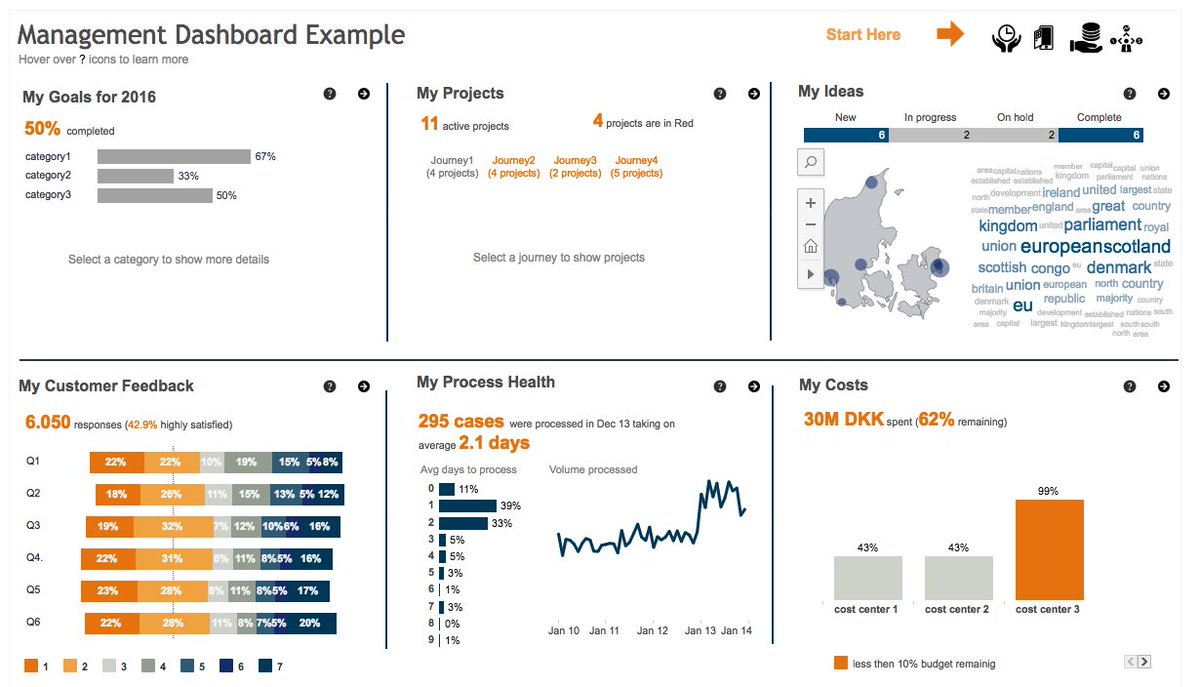Click 'europeanscotland' in the word cloud
The width and height of the screenshot is (1200, 687).
tap(1095, 246)
